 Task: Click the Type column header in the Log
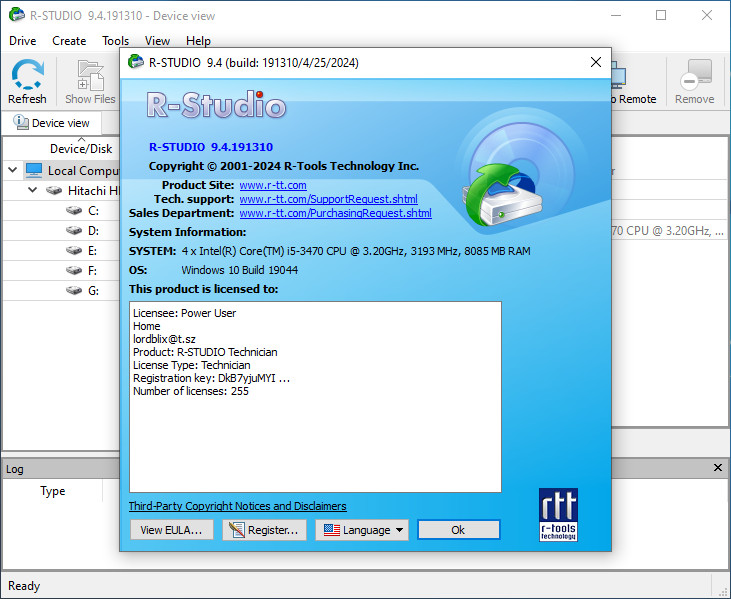(x=52, y=491)
